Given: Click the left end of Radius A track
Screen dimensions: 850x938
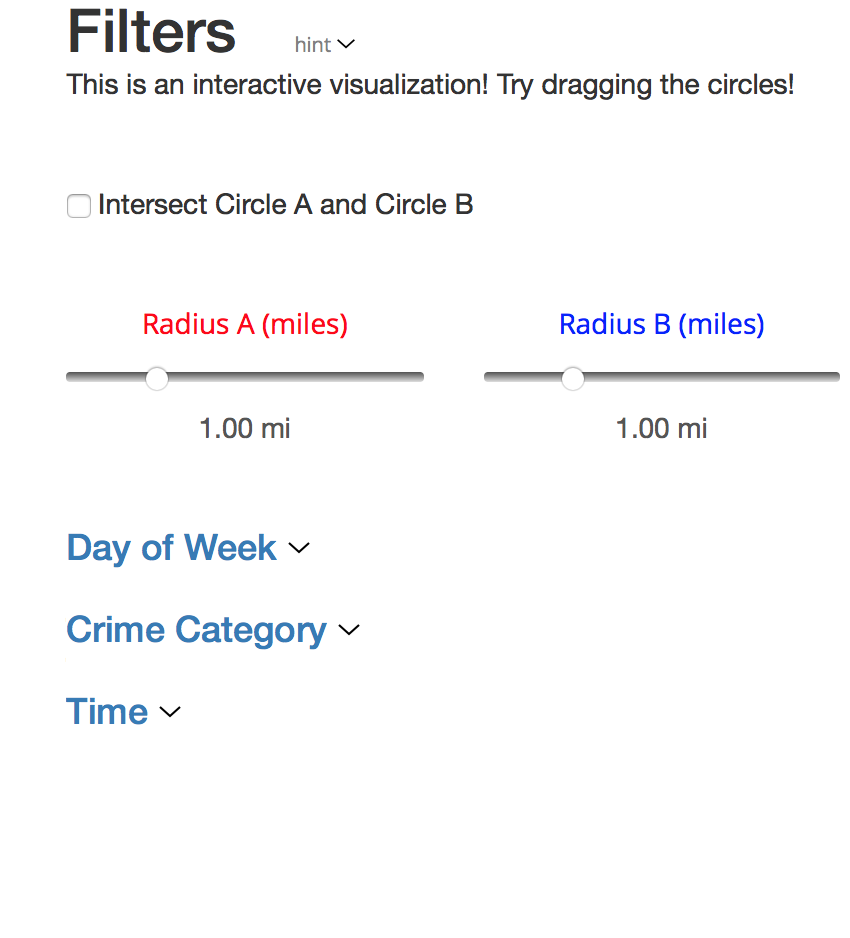Looking at the screenshot, I should pyautogui.click(x=71, y=377).
